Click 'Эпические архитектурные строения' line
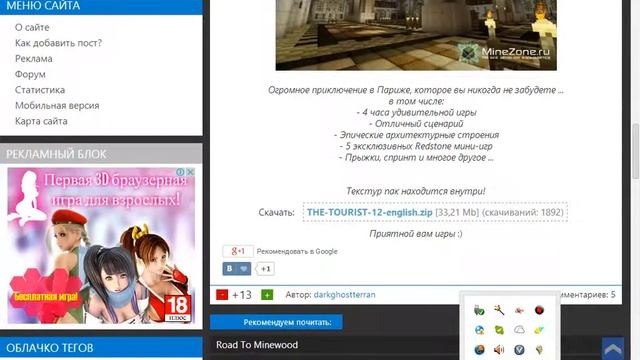Image resolution: width=640 pixels, height=360 pixels. tap(416, 135)
